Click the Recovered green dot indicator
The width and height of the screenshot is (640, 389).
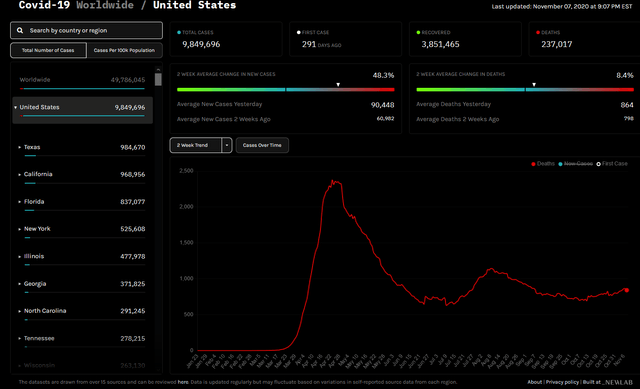(418, 32)
